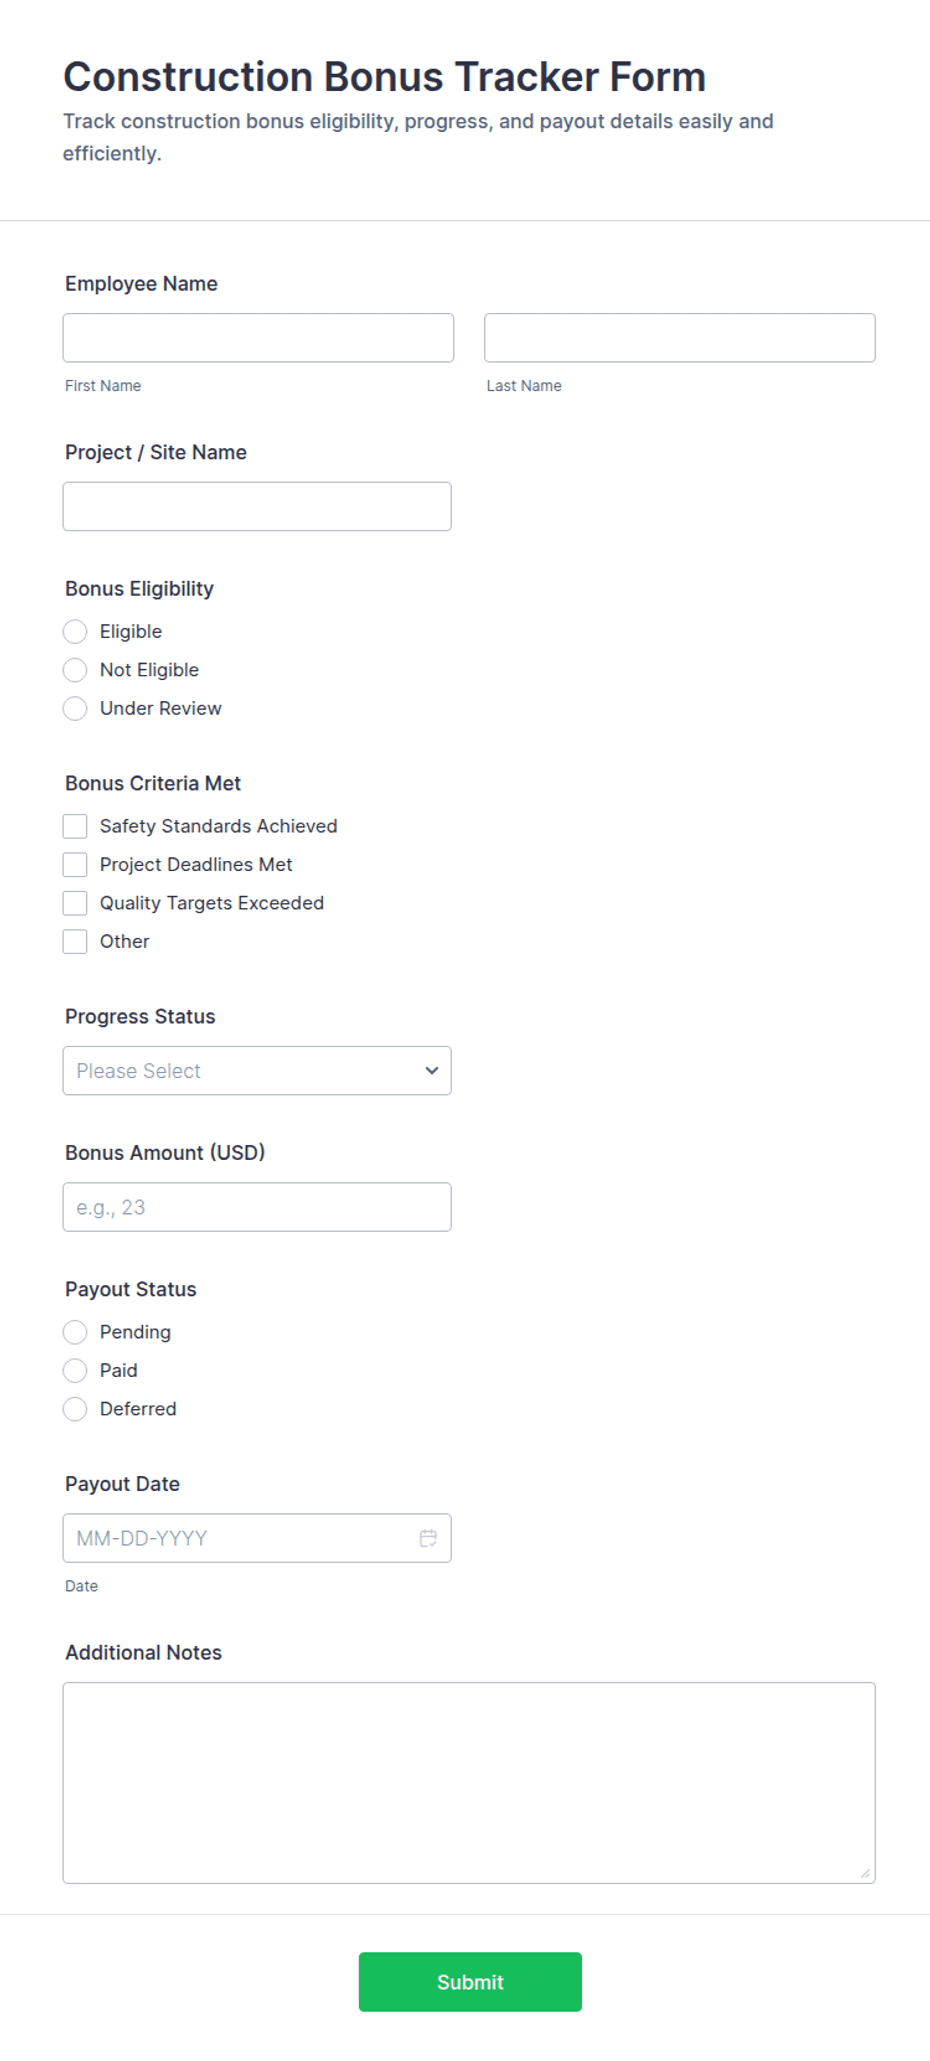Choose Deferred payout status

[x=75, y=1409]
